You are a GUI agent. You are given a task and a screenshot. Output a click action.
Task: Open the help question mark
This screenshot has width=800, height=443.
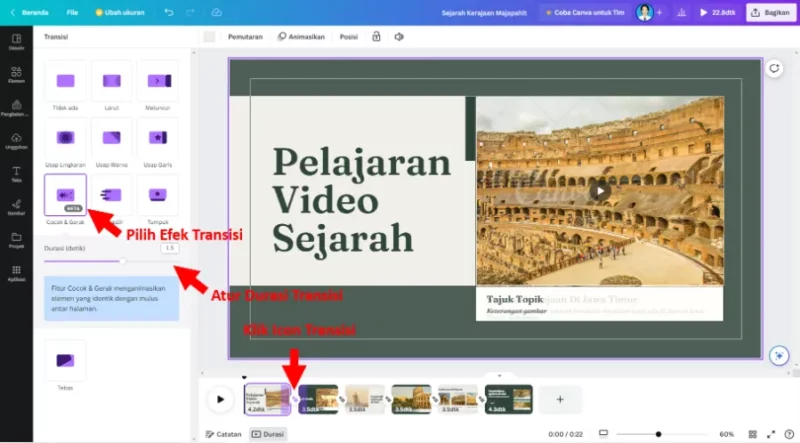(789, 434)
